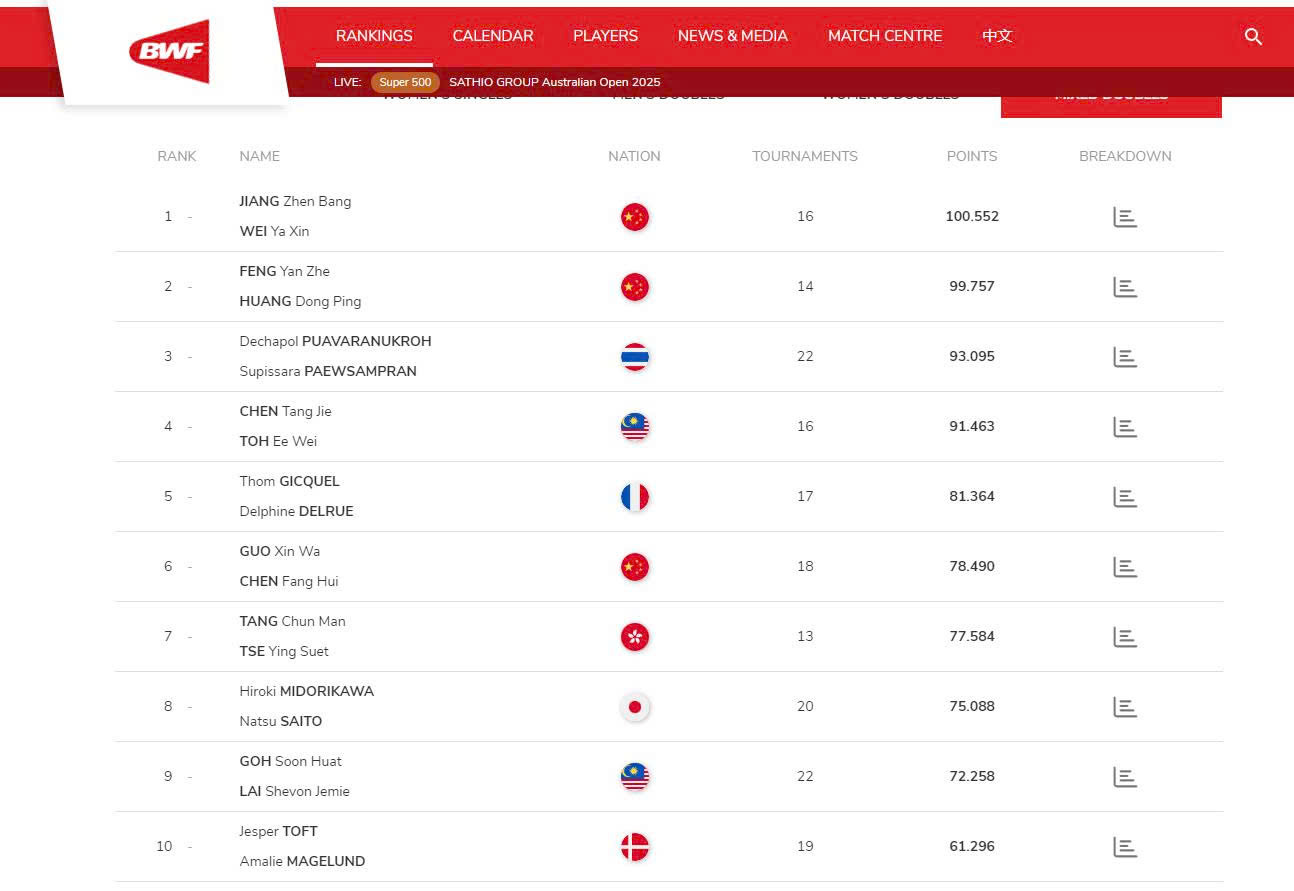Click the Japan flag icon in rank 8 row

coord(635,707)
